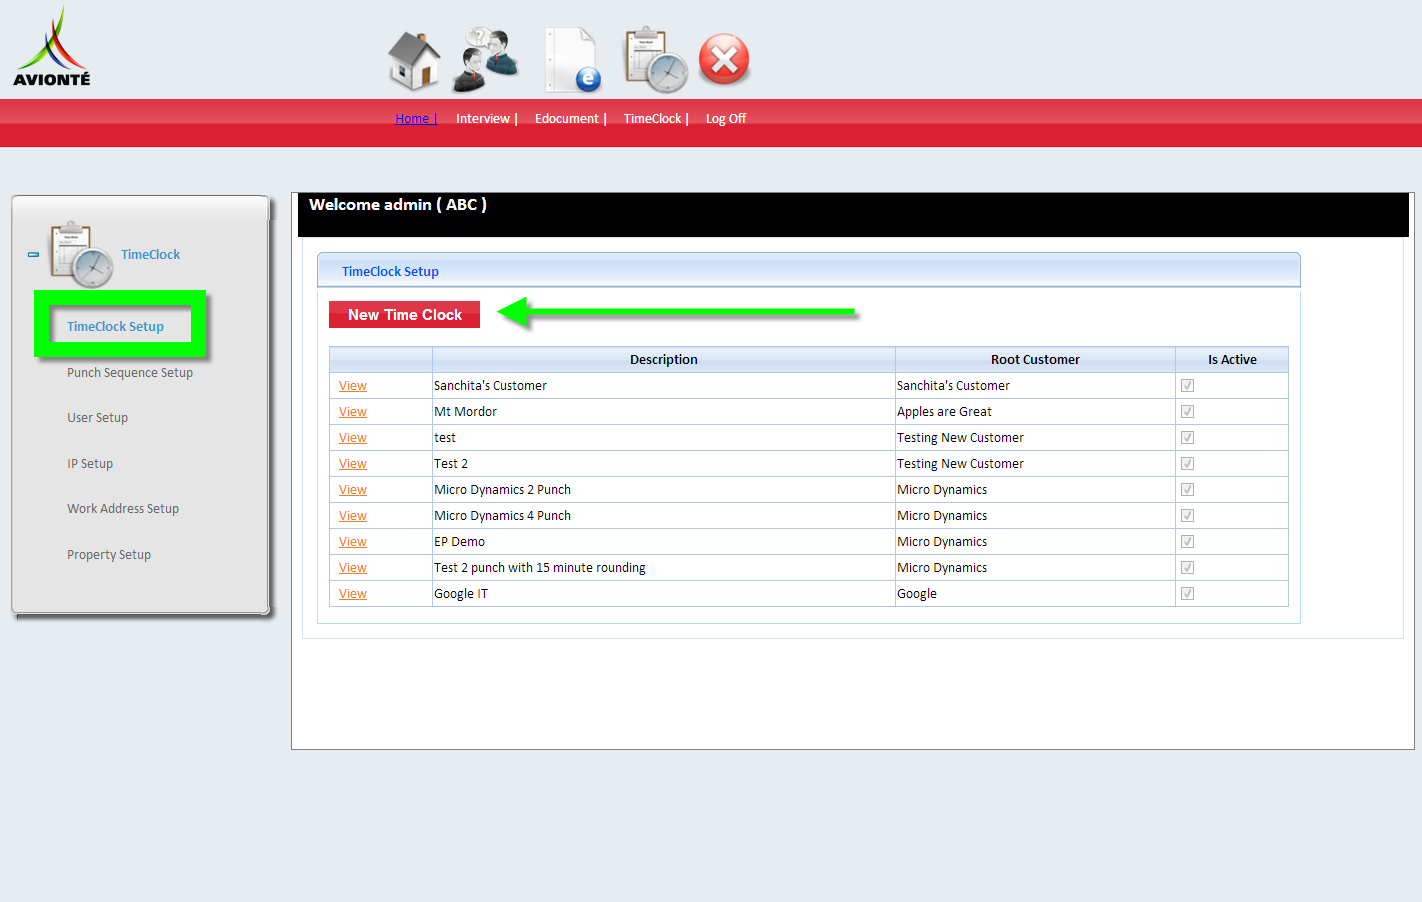Click the Description column header
The image size is (1422, 902).
click(664, 360)
